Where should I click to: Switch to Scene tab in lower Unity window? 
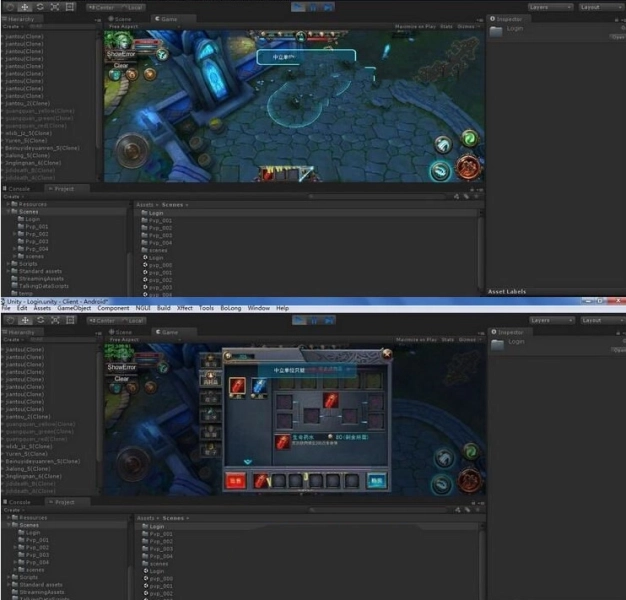point(121,332)
